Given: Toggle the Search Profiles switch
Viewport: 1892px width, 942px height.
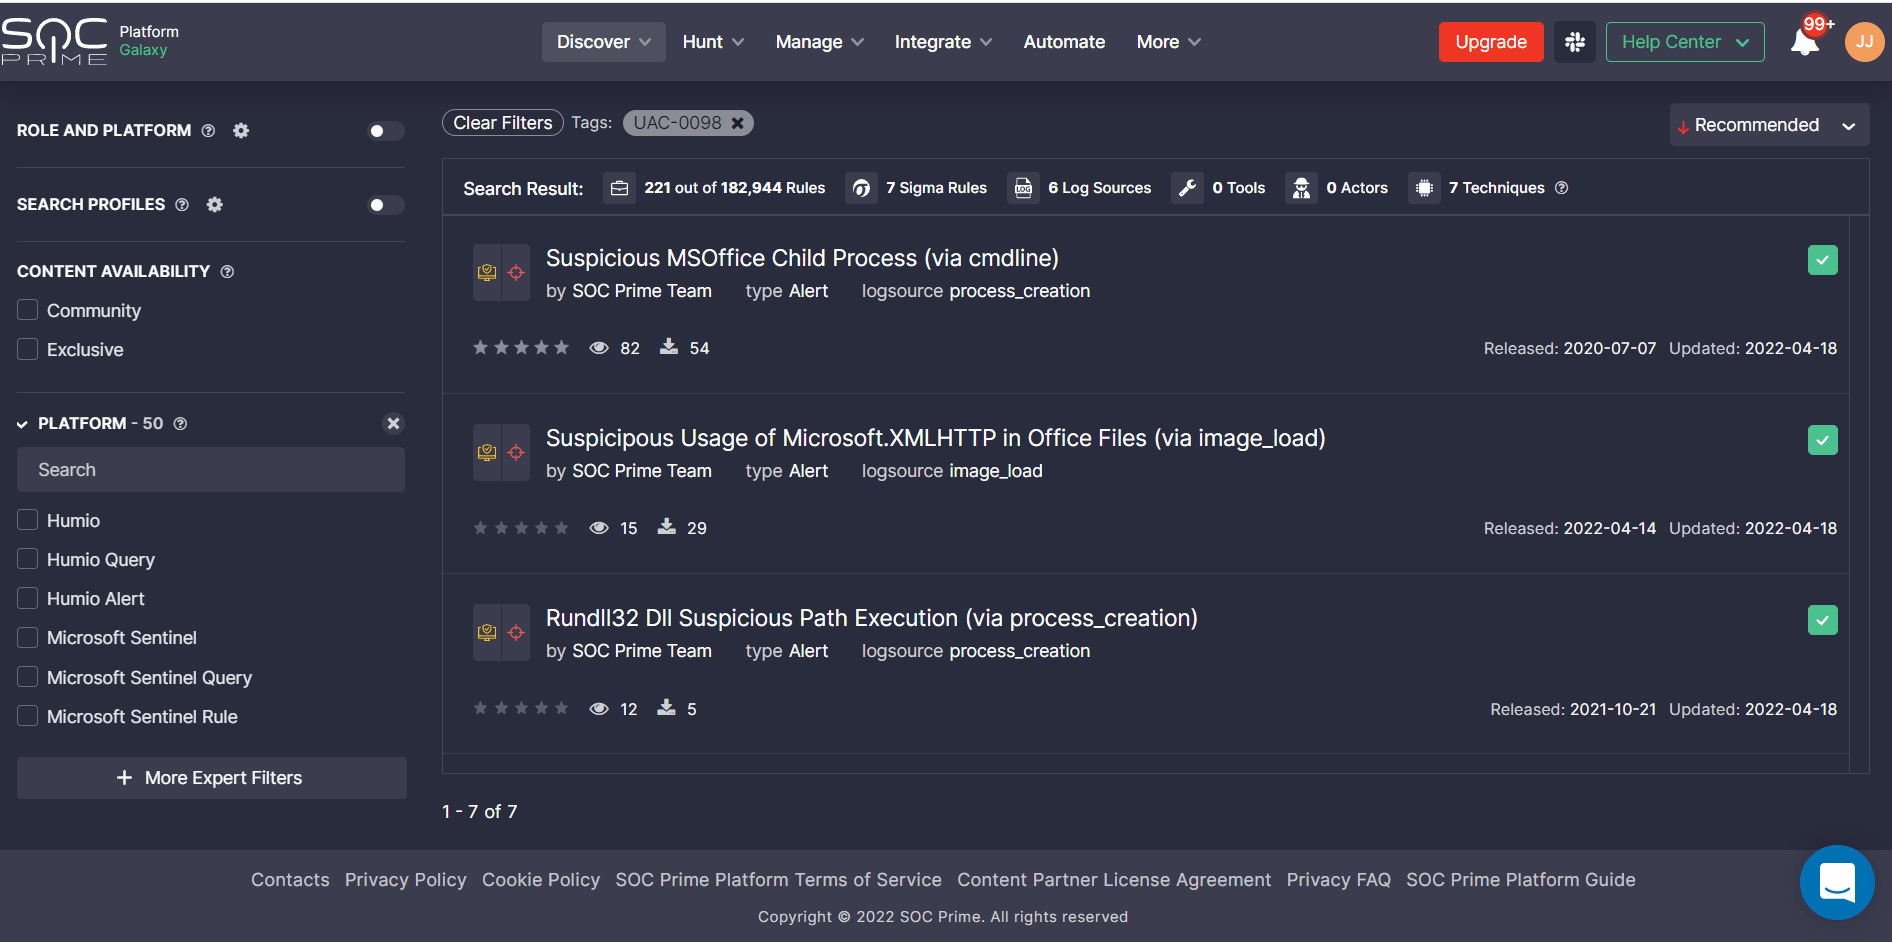Looking at the screenshot, I should pyautogui.click(x=386, y=205).
